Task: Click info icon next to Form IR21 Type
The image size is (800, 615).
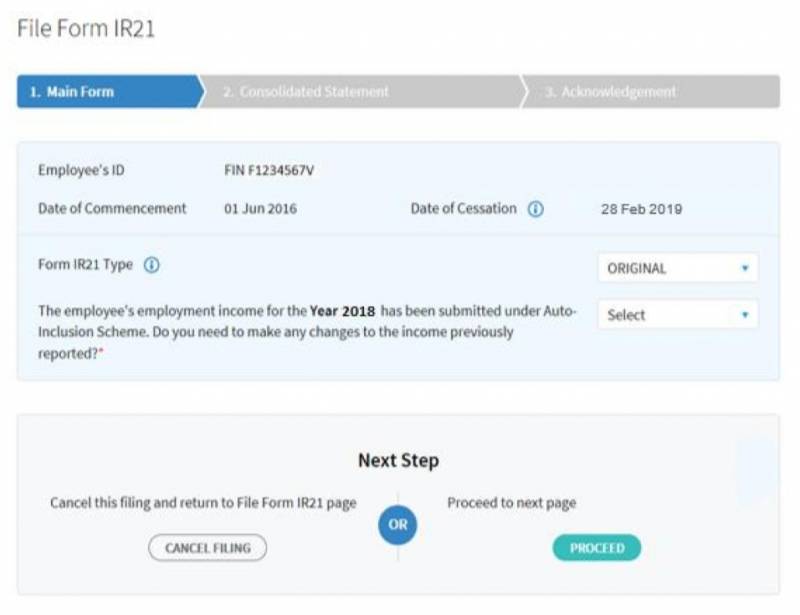Action: click(151, 266)
